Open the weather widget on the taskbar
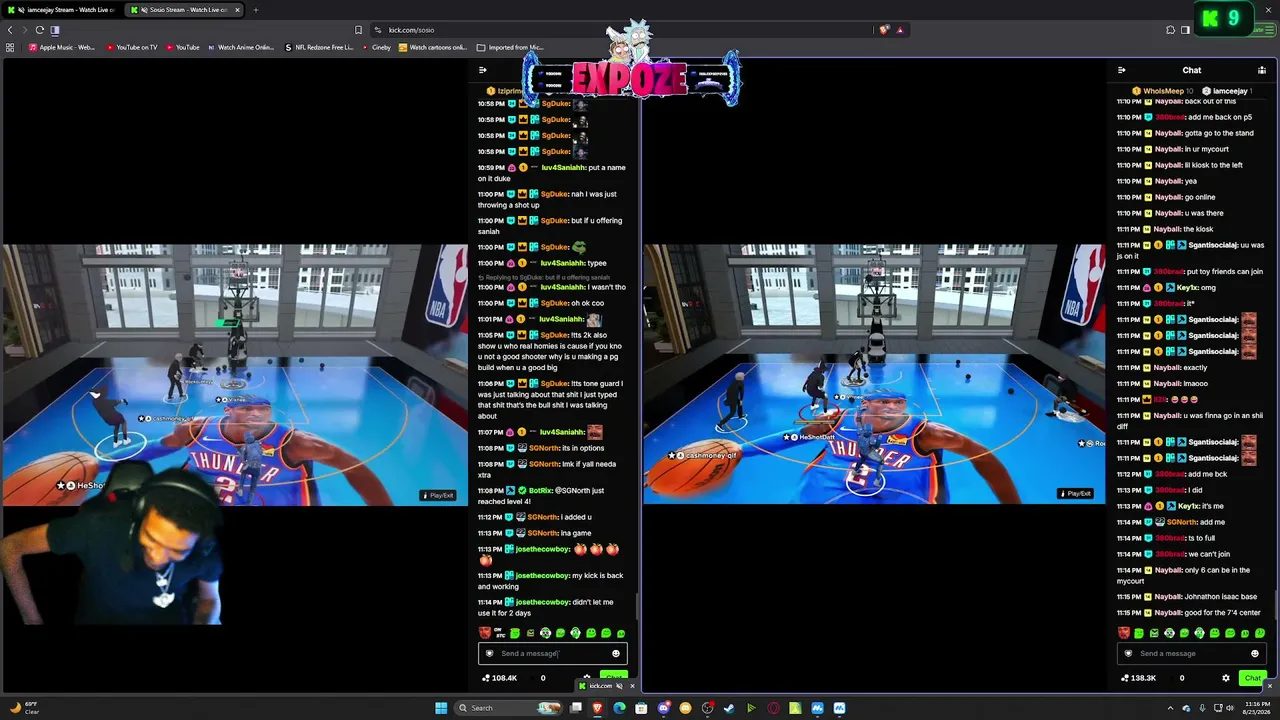Screen dimensions: 1280x720 point(24,708)
